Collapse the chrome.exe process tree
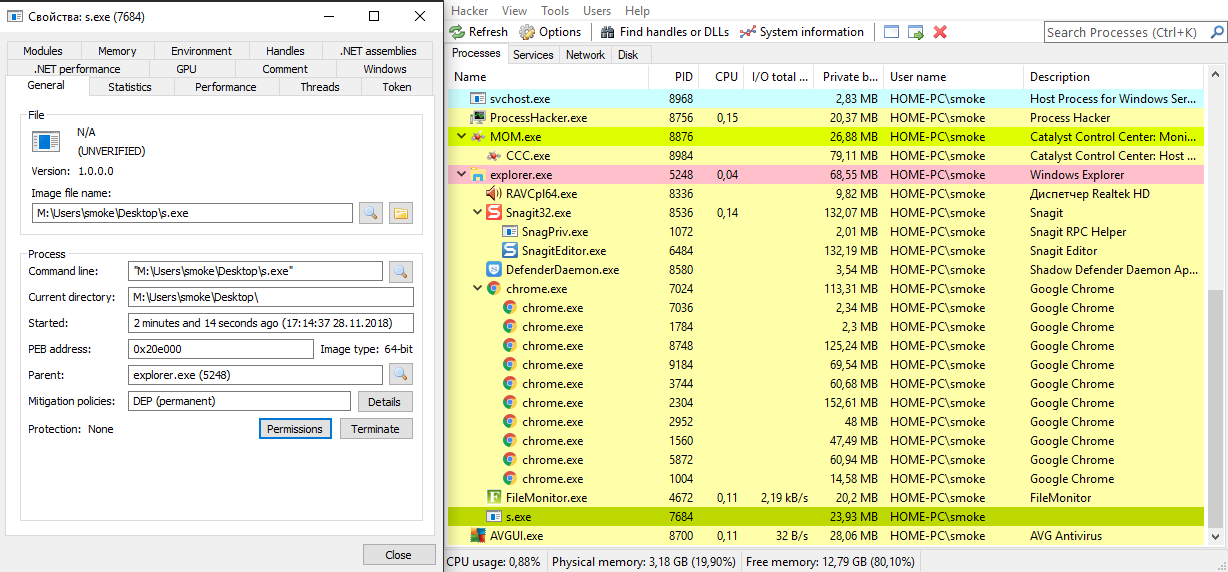1228x572 pixels. (x=477, y=289)
